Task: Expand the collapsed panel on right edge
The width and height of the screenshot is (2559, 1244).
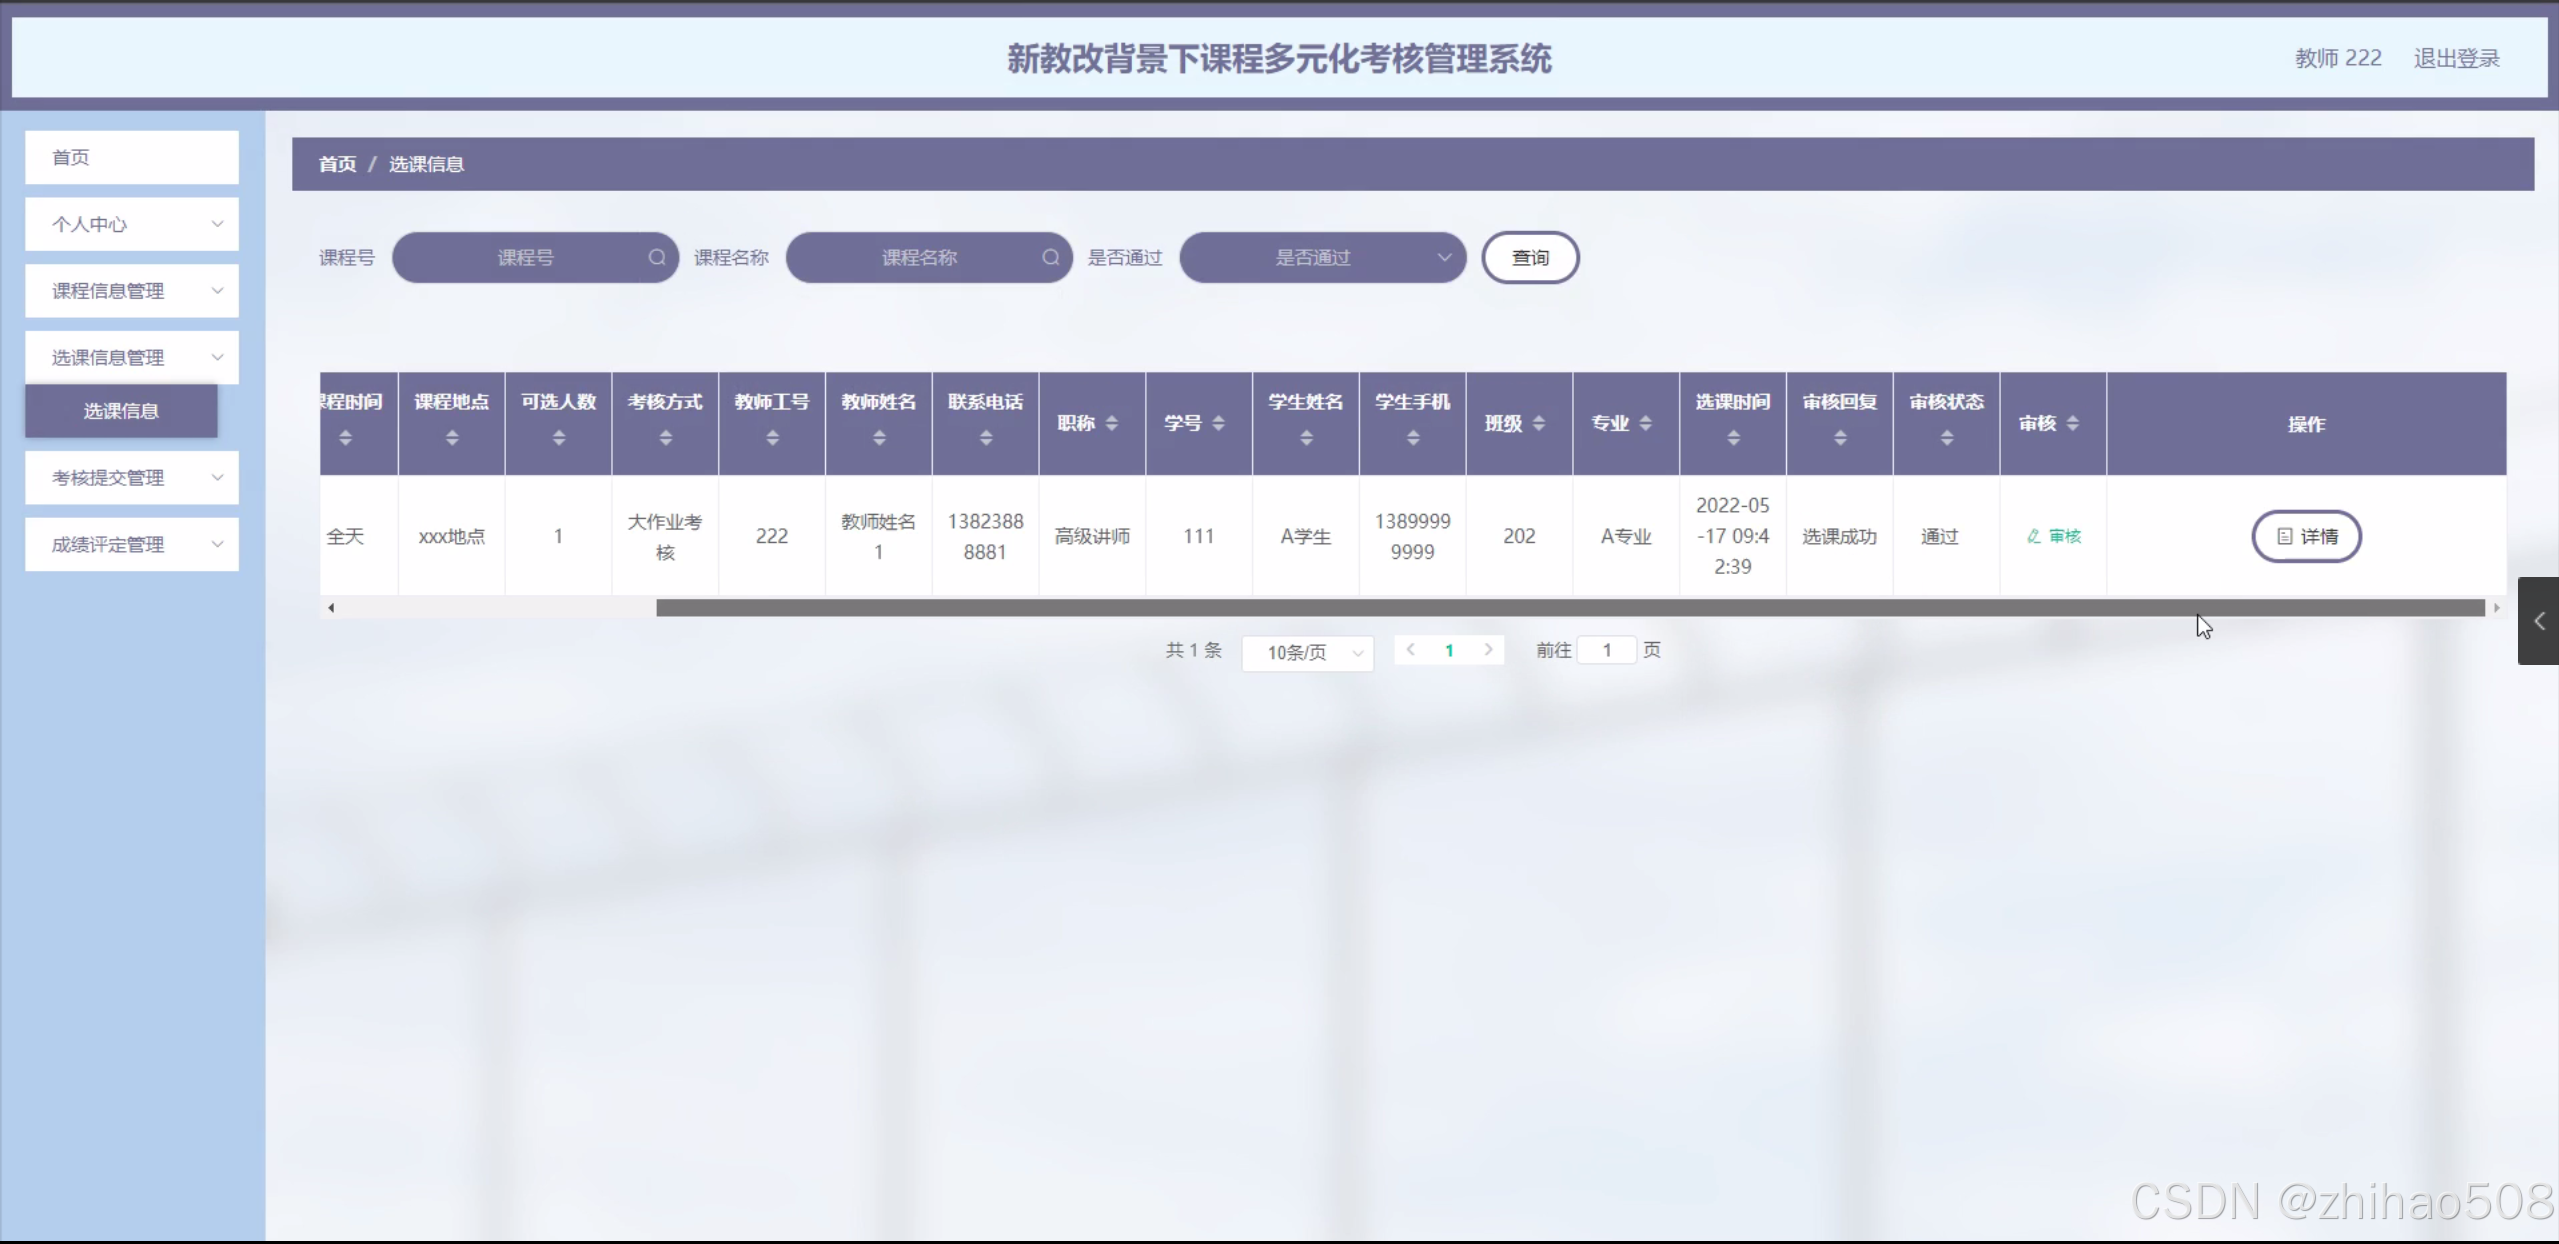Action: click(2538, 621)
